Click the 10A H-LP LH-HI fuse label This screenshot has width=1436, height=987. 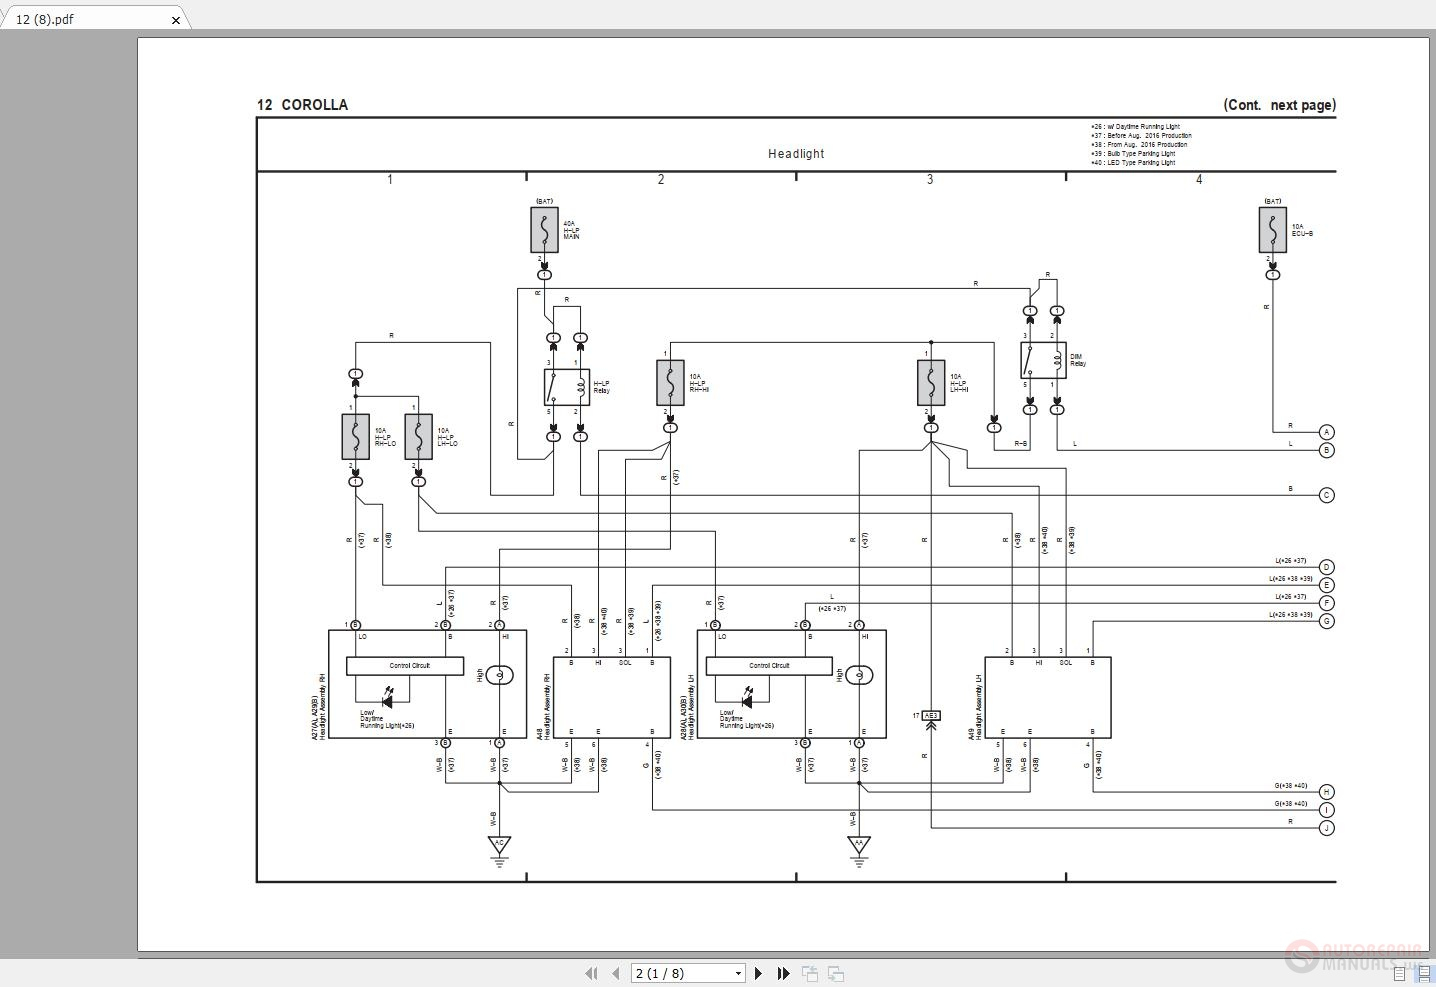tap(960, 383)
